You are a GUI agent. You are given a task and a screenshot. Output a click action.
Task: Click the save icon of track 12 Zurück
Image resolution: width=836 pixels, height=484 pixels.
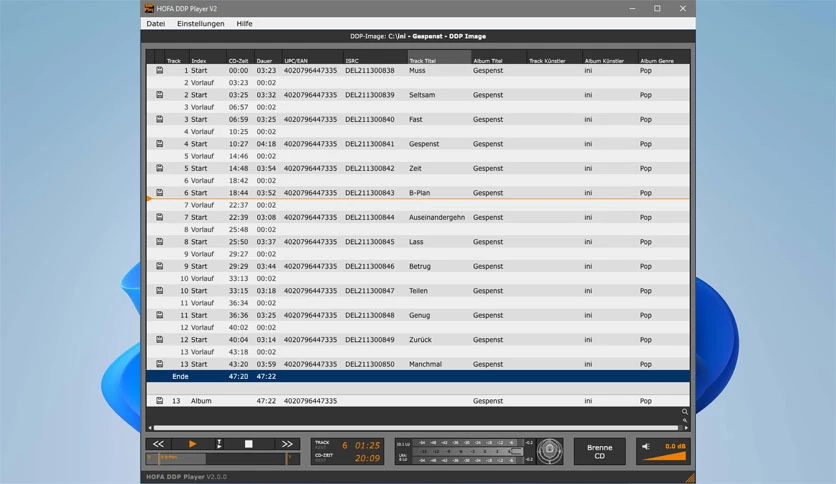click(x=159, y=340)
